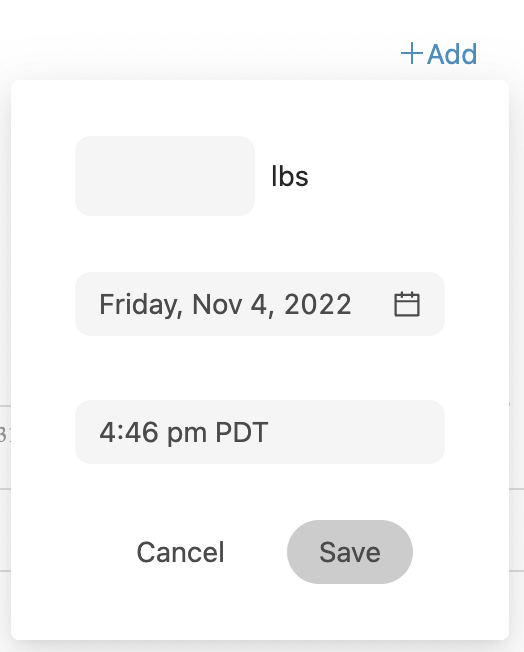The height and width of the screenshot is (652, 524).
Task: Open the calendar picker icon
Action: (x=407, y=304)
